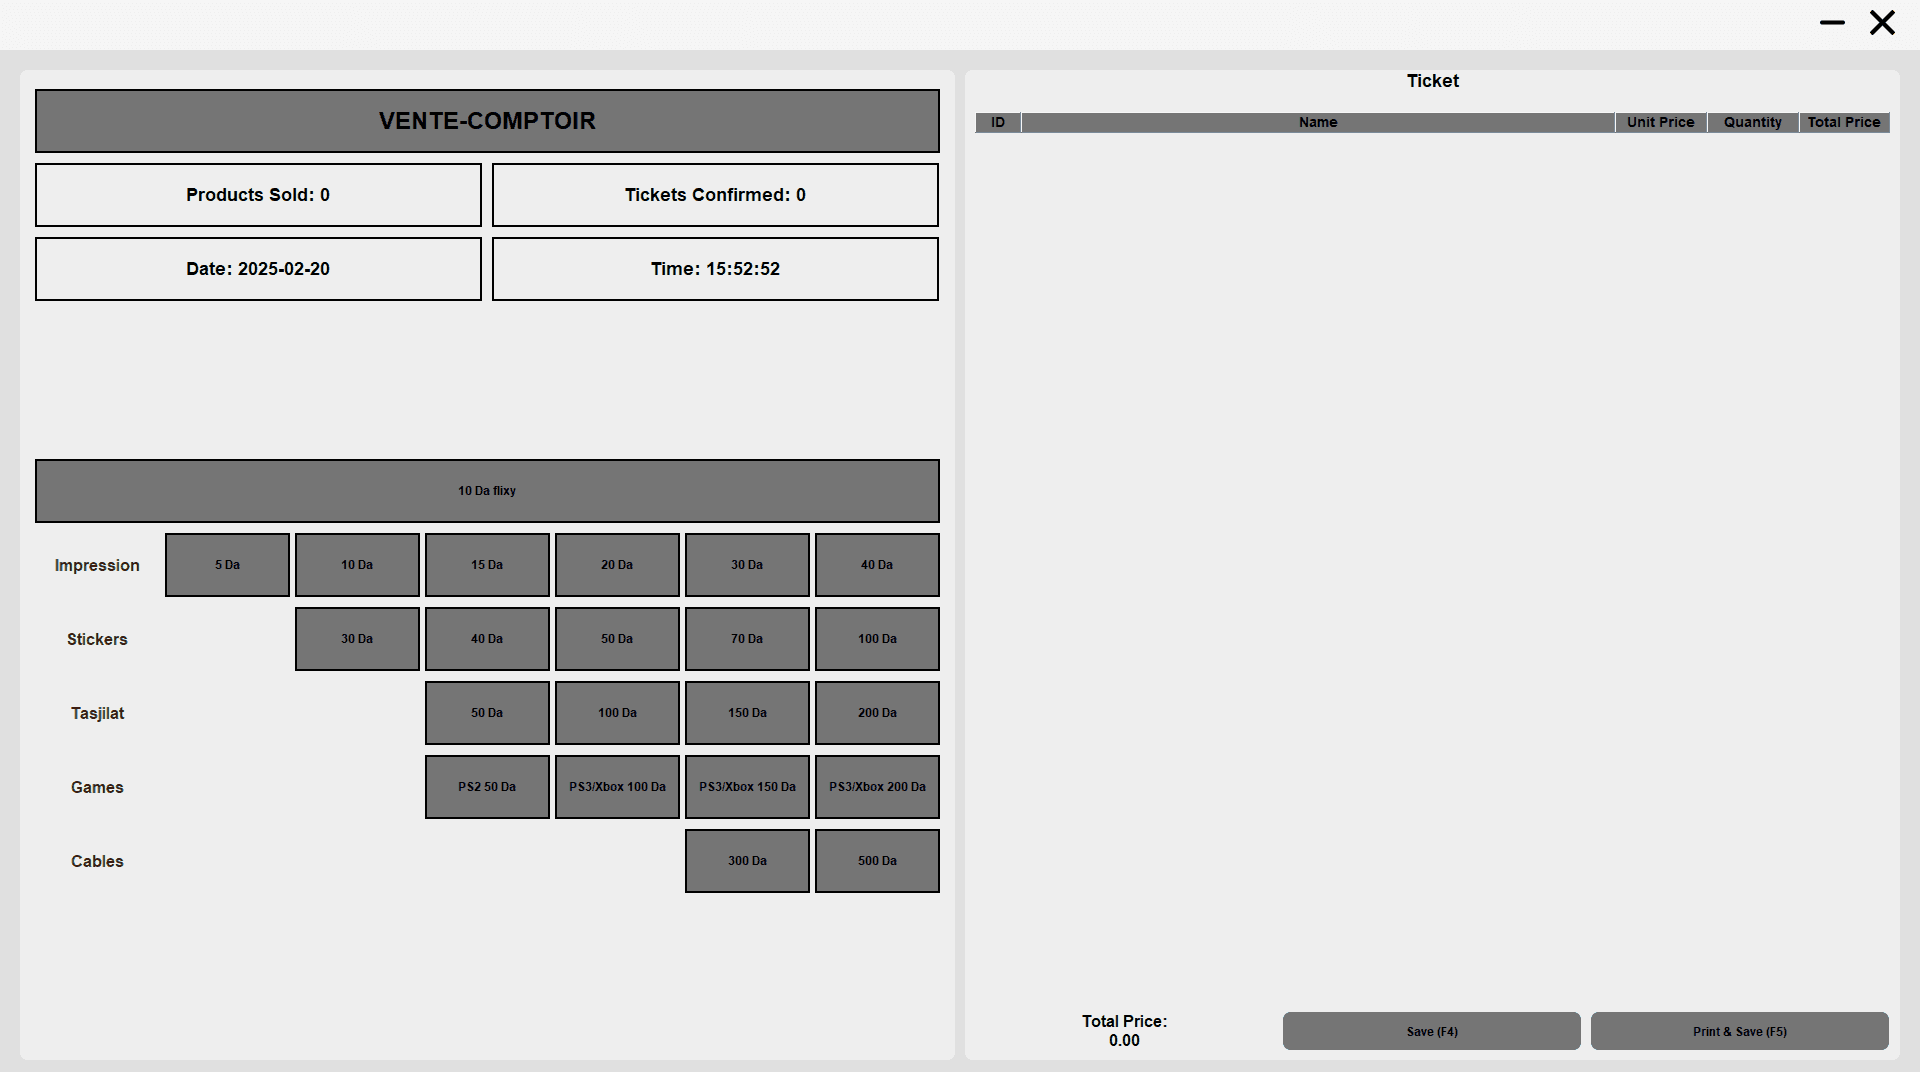This screenshot has width=1920, height=1072.
Task: Choose PS3/Xbox 150 Da game
Action: point(747,787)
